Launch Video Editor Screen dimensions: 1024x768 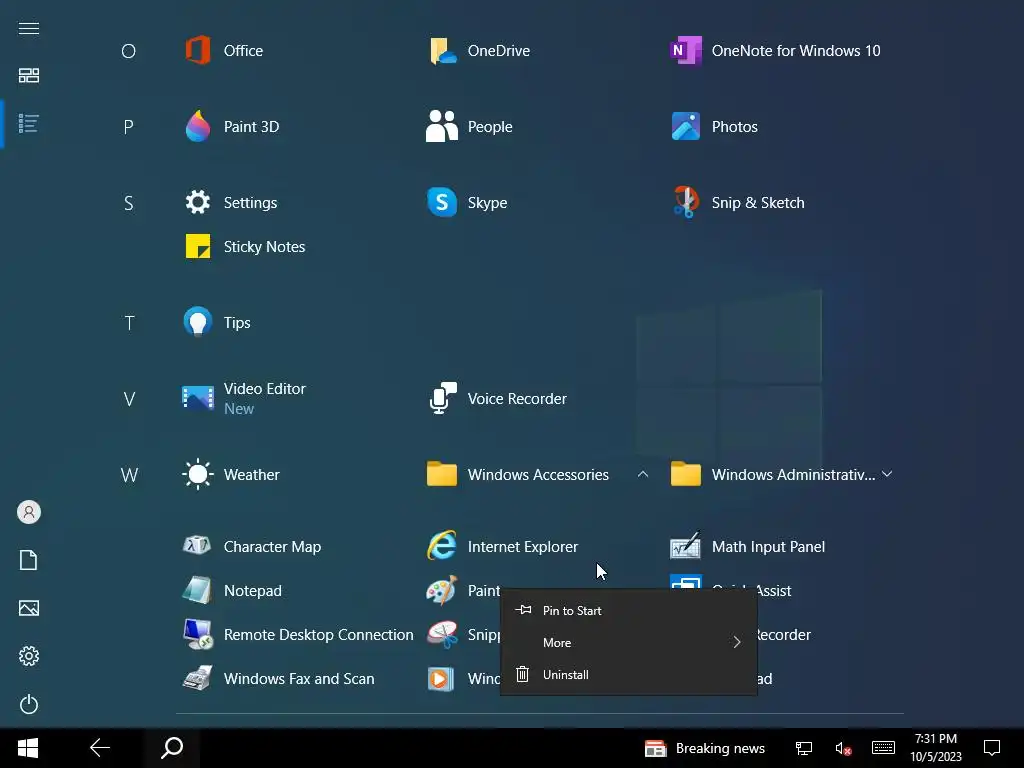(x=244, y=398)
